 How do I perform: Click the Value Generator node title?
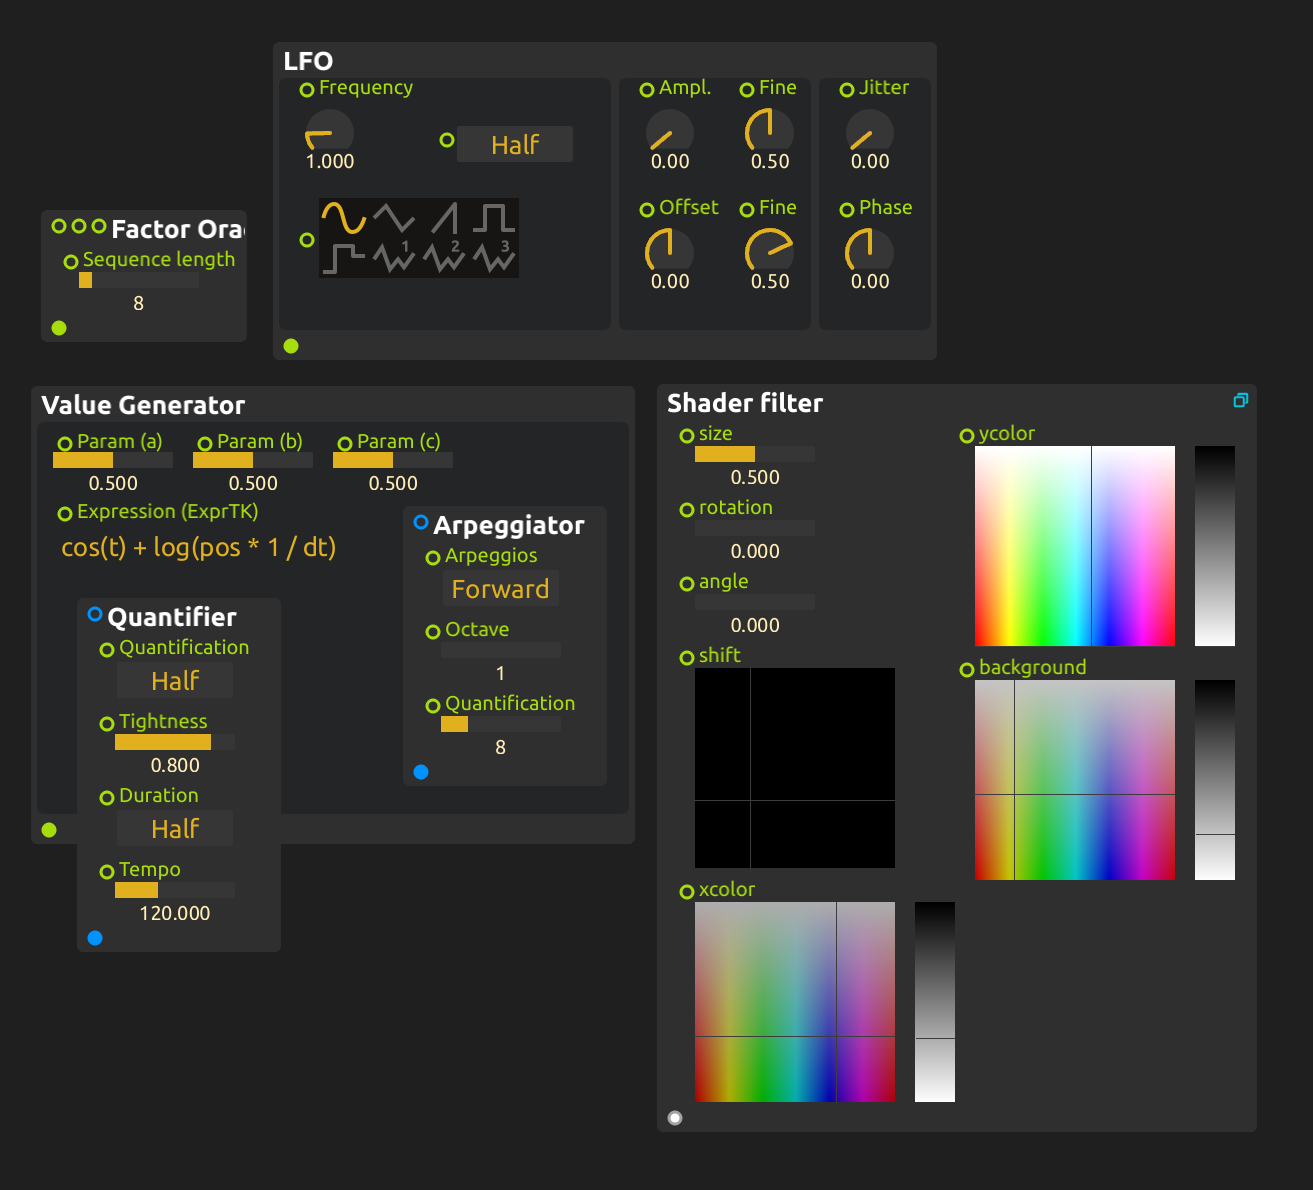[143, 405]
